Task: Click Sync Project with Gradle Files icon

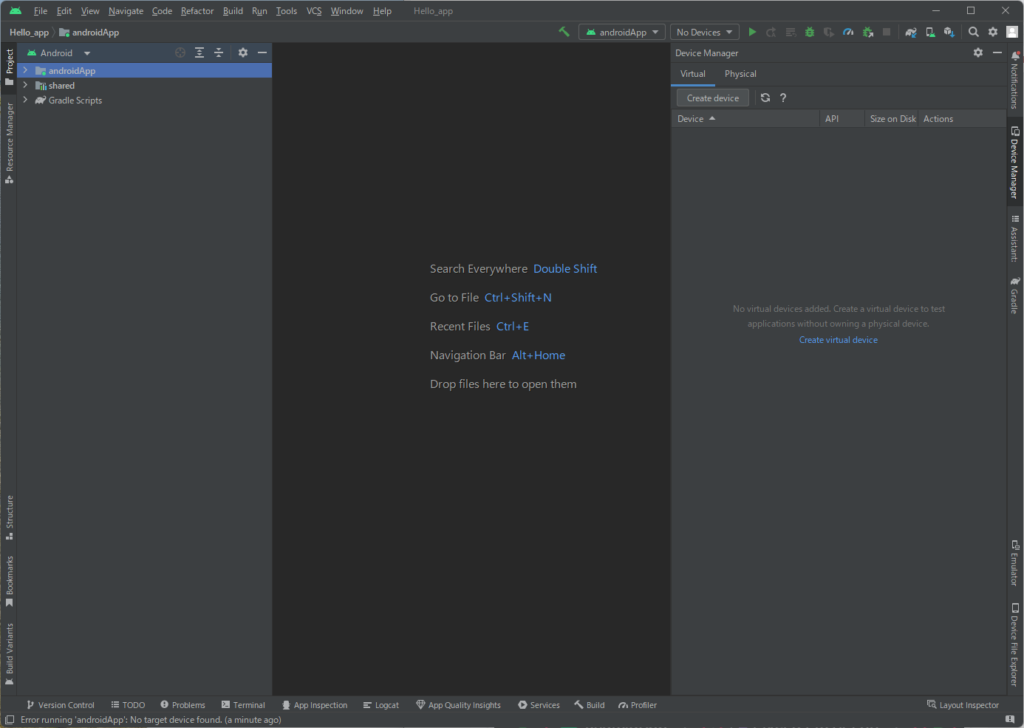Action: point(911,32)
